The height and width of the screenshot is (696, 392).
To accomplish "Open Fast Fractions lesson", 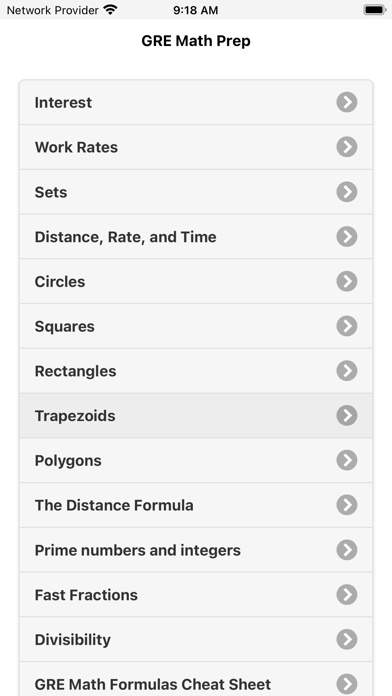I will point(196,595).
